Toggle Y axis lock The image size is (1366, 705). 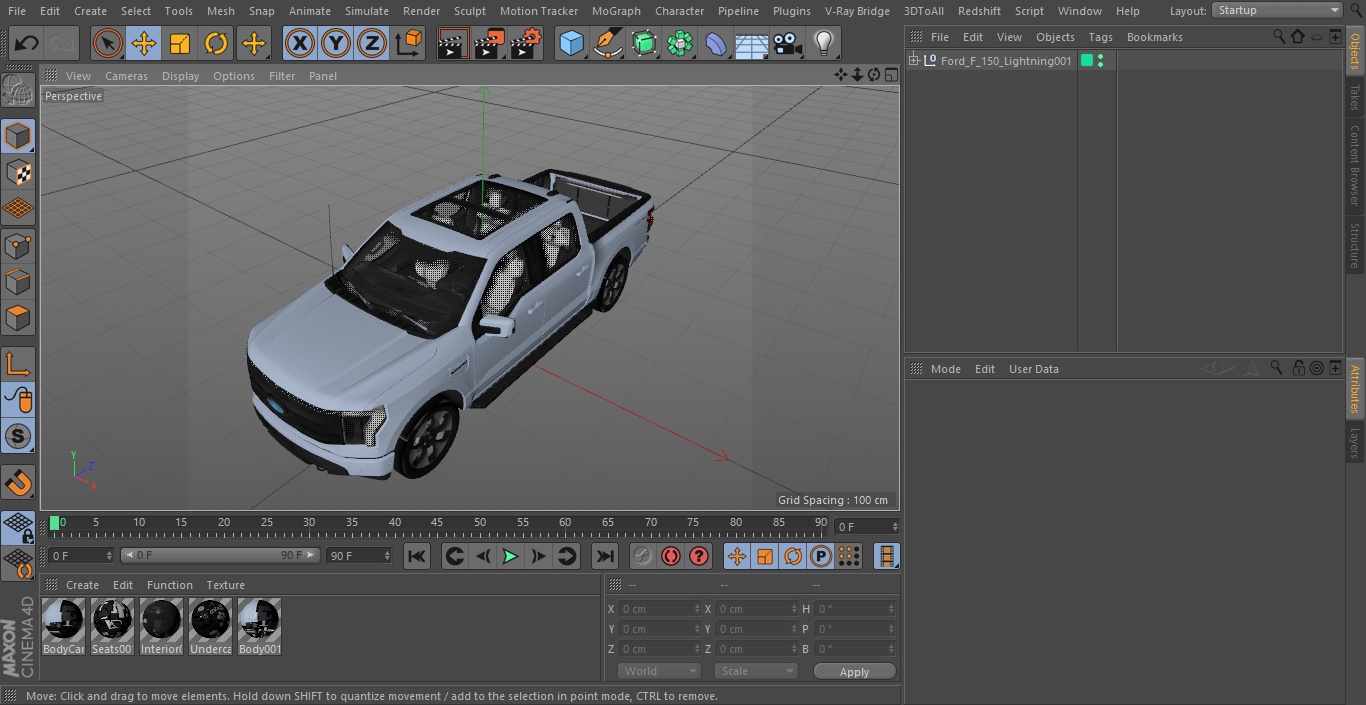pos(336,43)
